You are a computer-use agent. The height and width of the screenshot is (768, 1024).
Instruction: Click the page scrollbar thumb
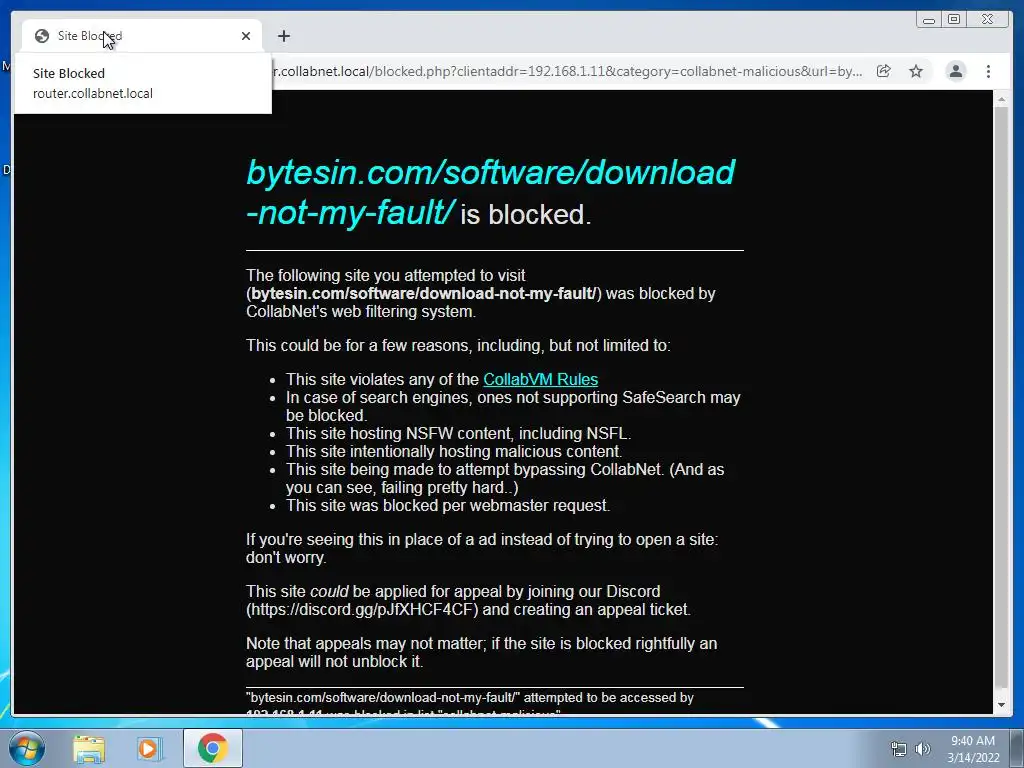point(1001,396)
